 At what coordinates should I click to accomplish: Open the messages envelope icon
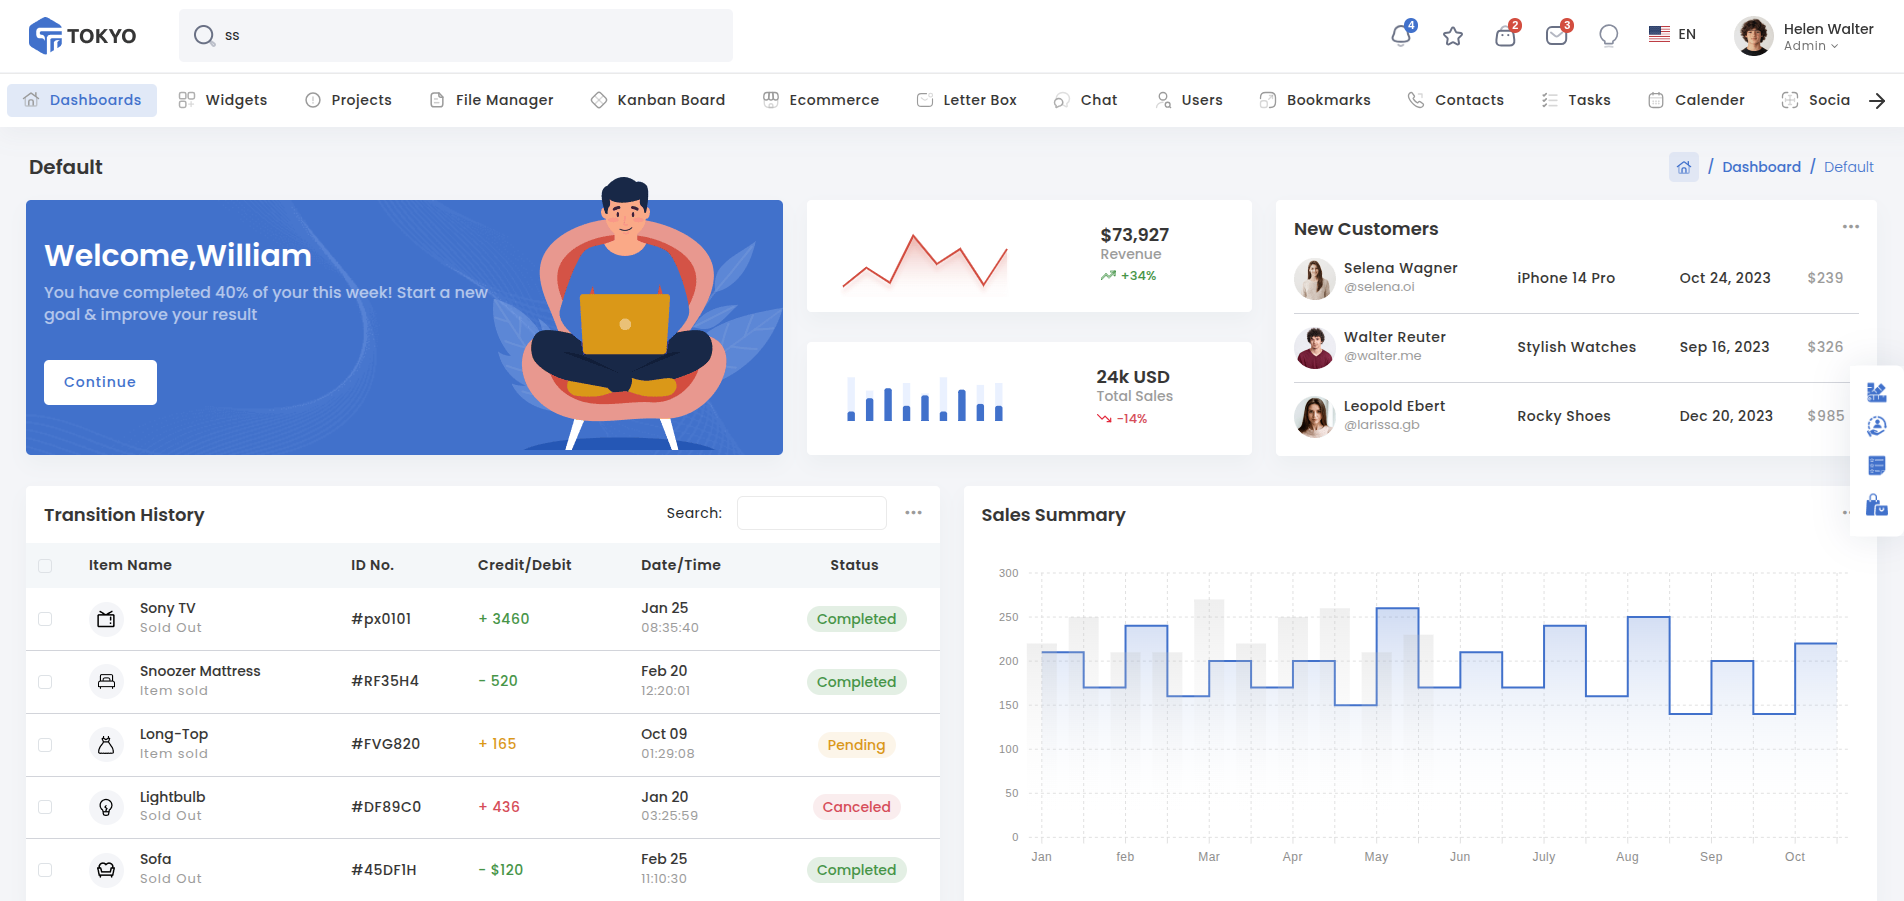point(1557,36)
